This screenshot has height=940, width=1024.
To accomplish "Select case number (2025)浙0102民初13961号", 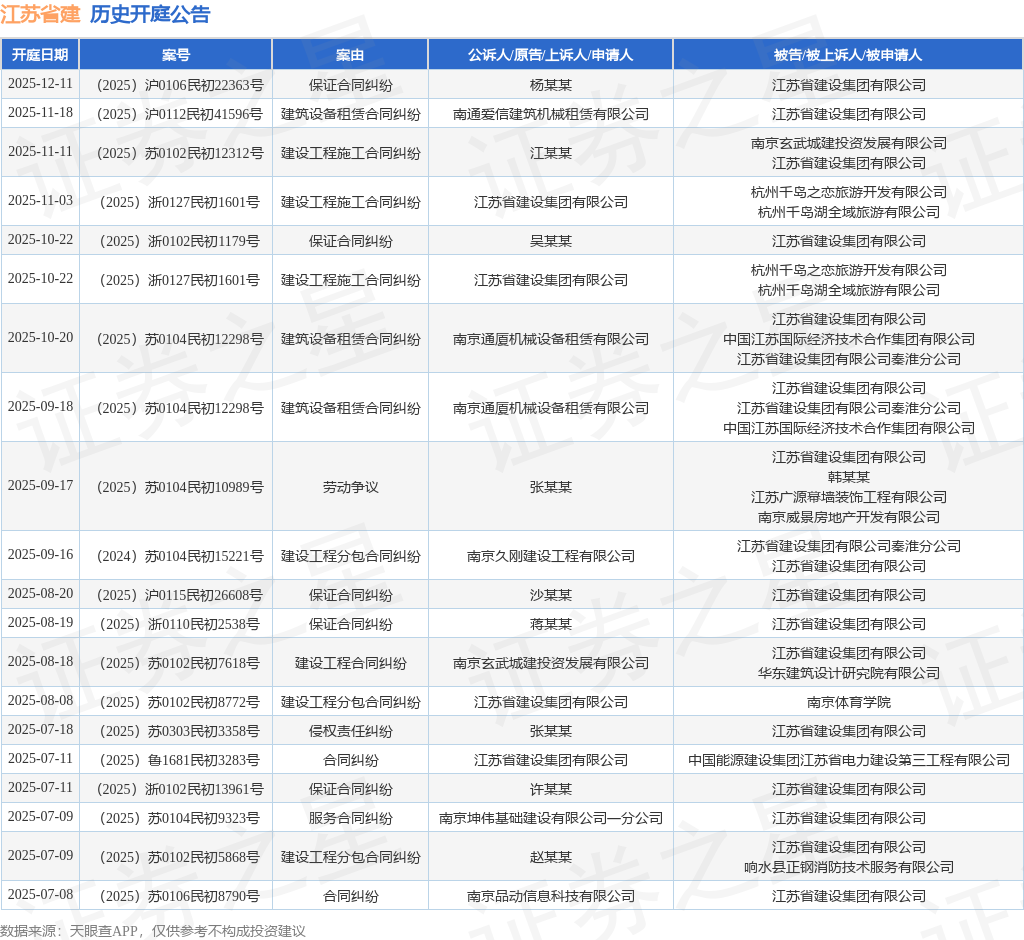I will pyautogui.click(x=180, y=790).
